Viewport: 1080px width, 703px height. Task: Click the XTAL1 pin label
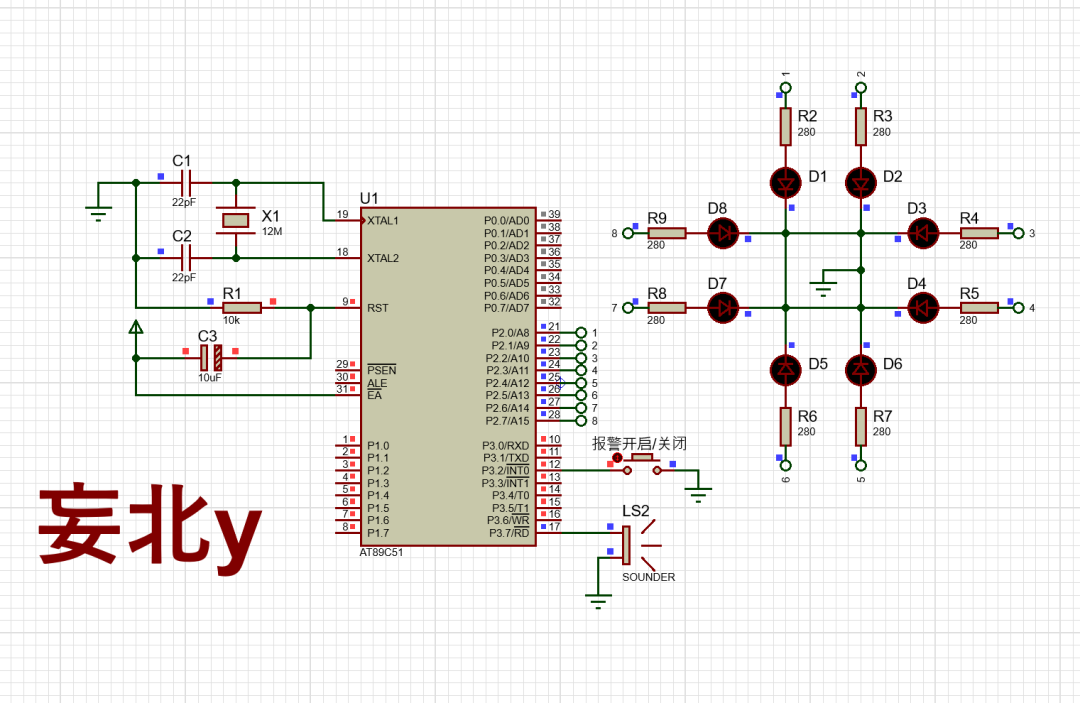click(383, 221)
